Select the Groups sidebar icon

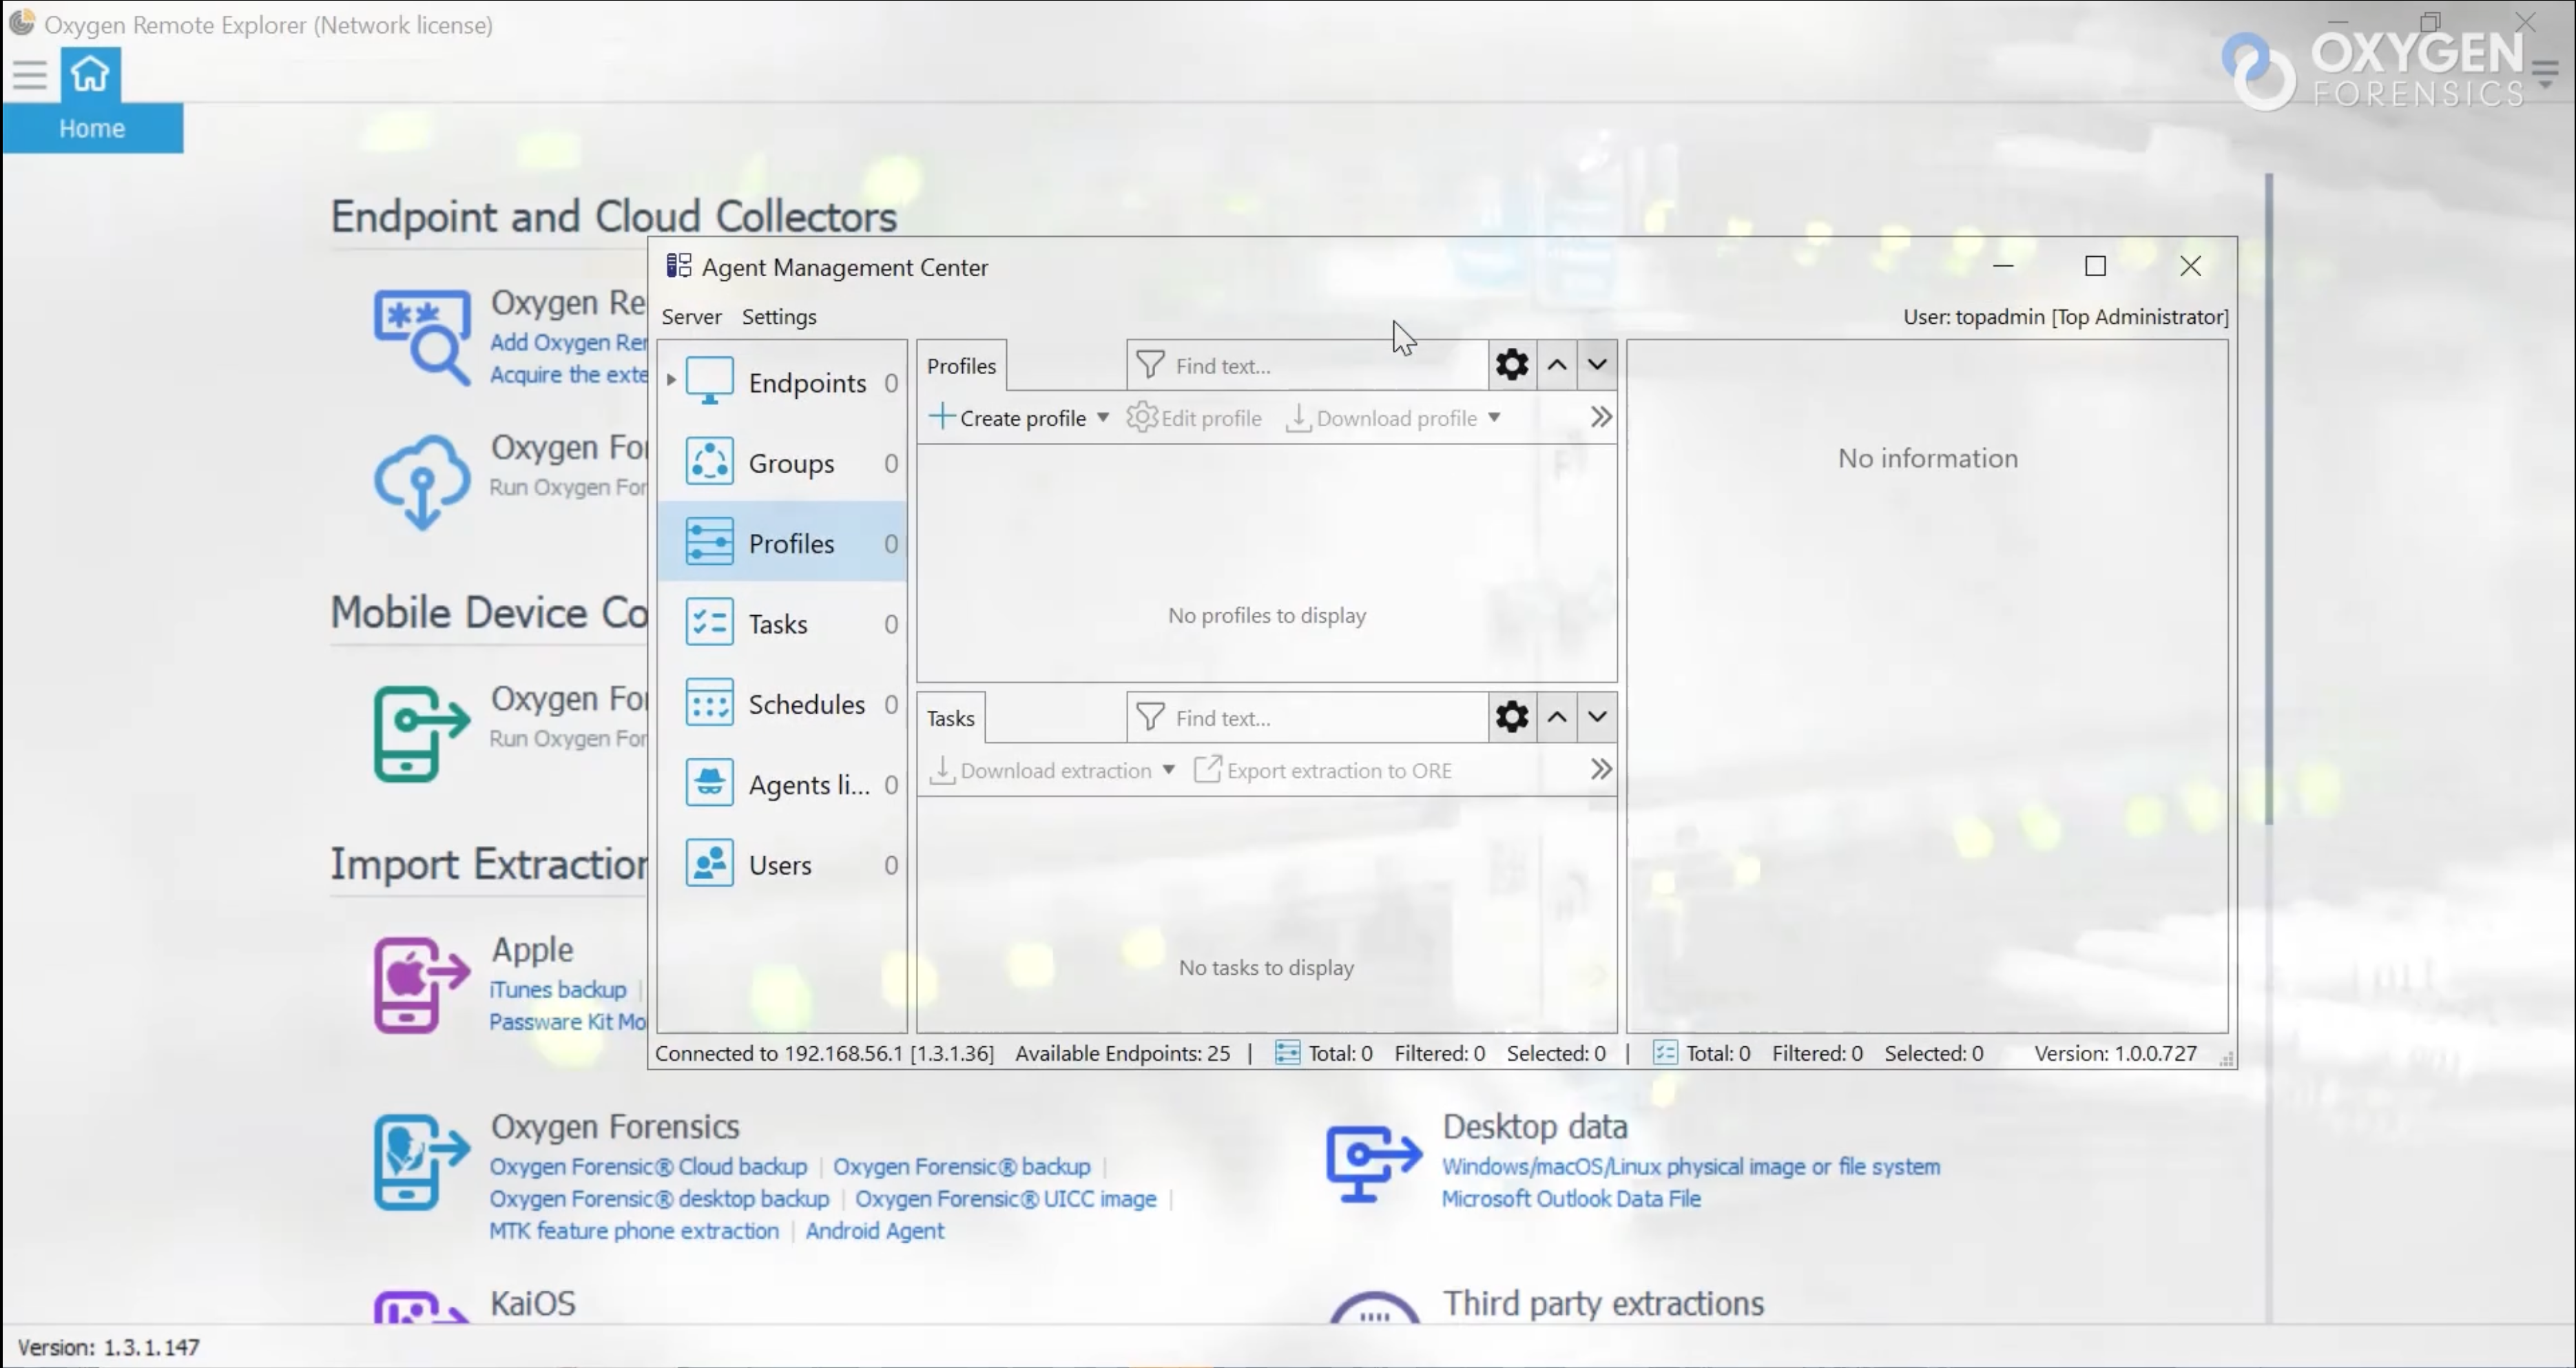(709, 462)
